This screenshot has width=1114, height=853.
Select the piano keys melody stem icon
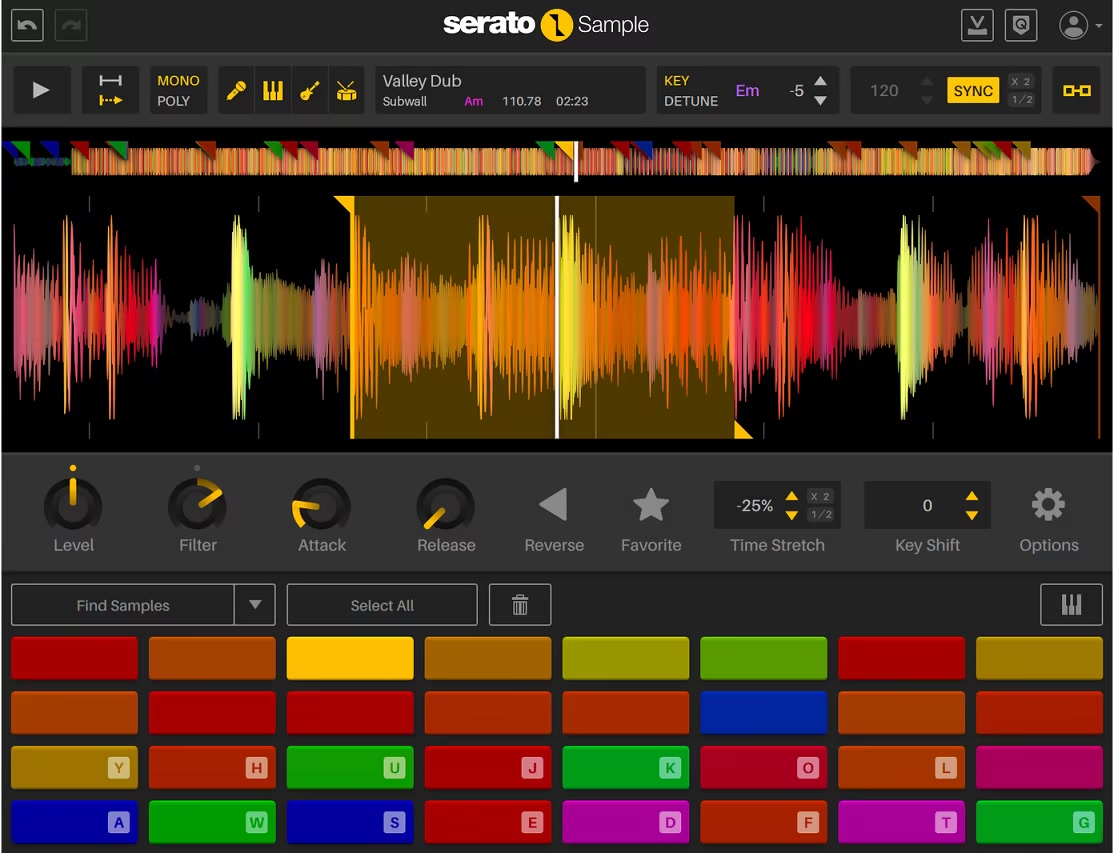(x=273, y=91)
